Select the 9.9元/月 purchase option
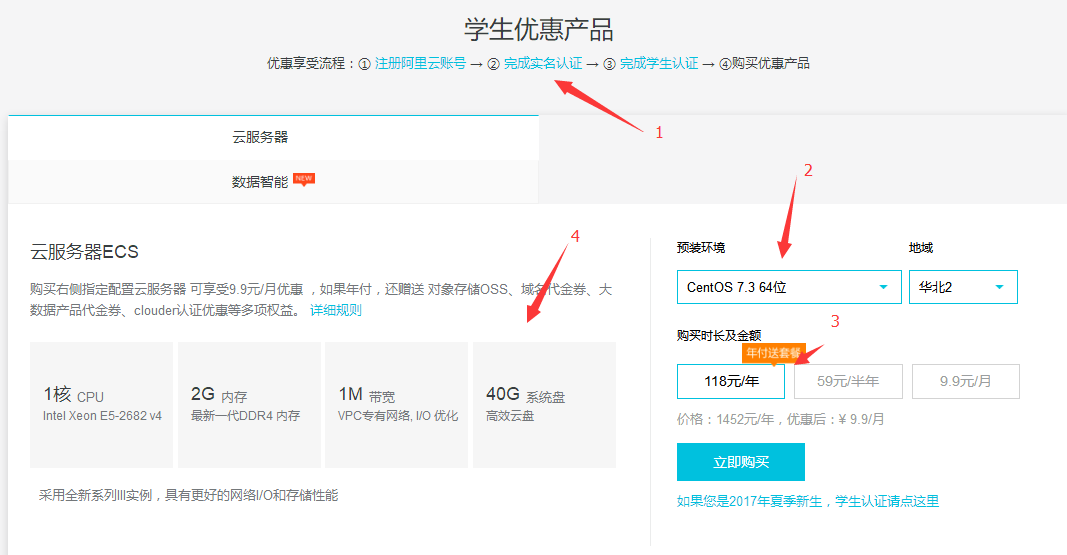 (966, 382)
